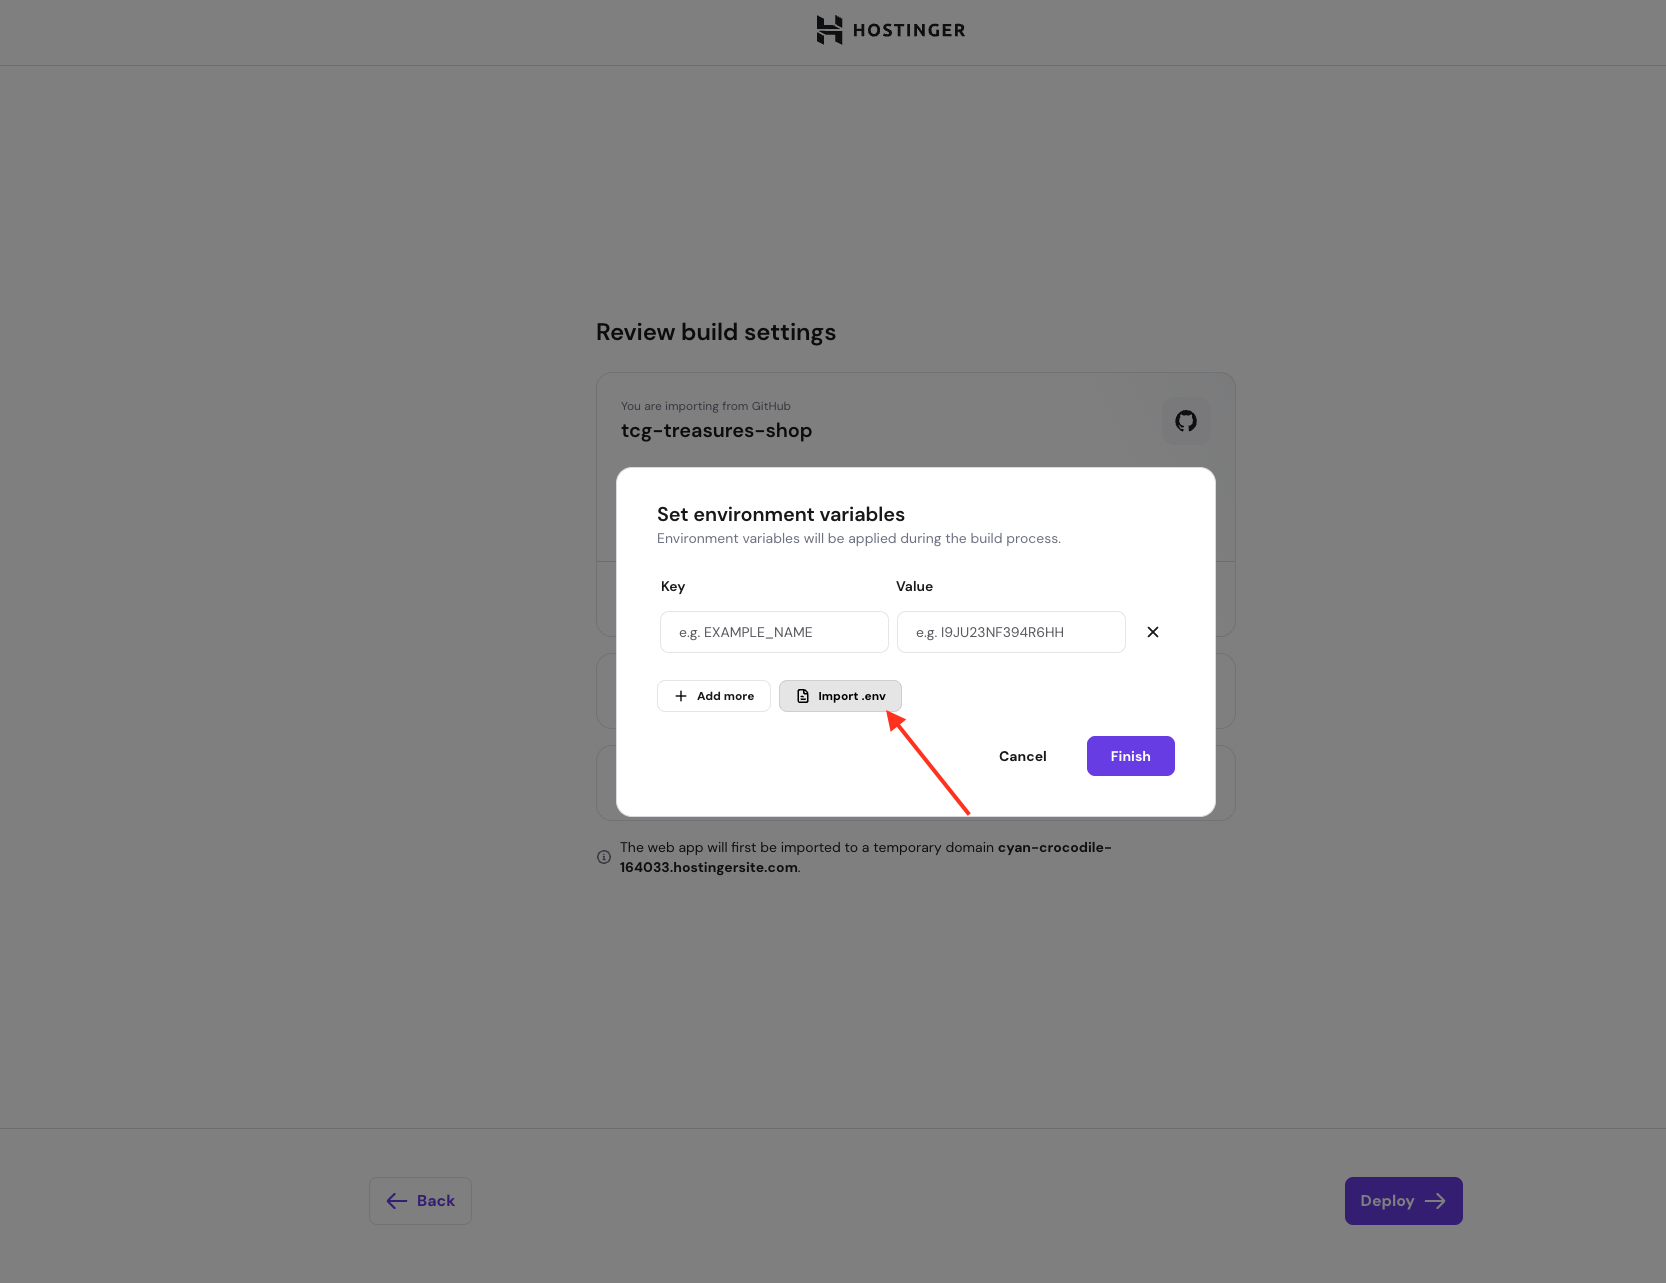Focus the Value input field
Image resolution: width=1666 pixels, height=1283 pixels.
pos(1011,632)
